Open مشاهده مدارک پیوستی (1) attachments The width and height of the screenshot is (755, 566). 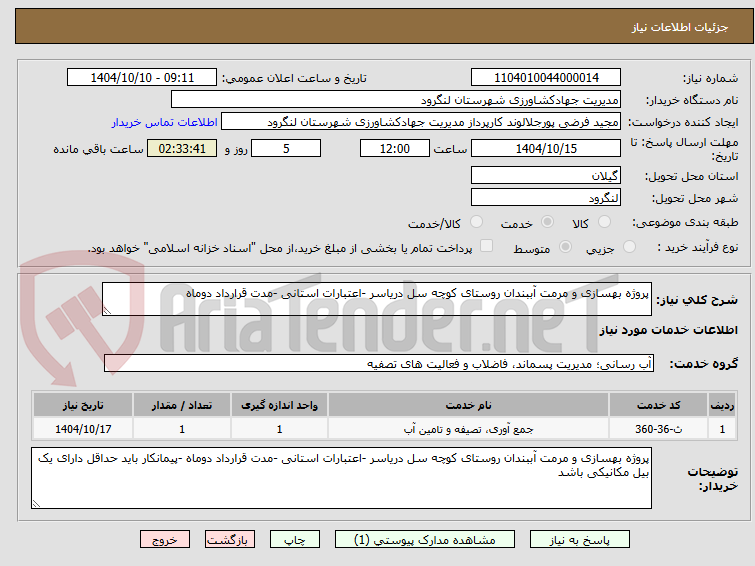coord(425,540)
